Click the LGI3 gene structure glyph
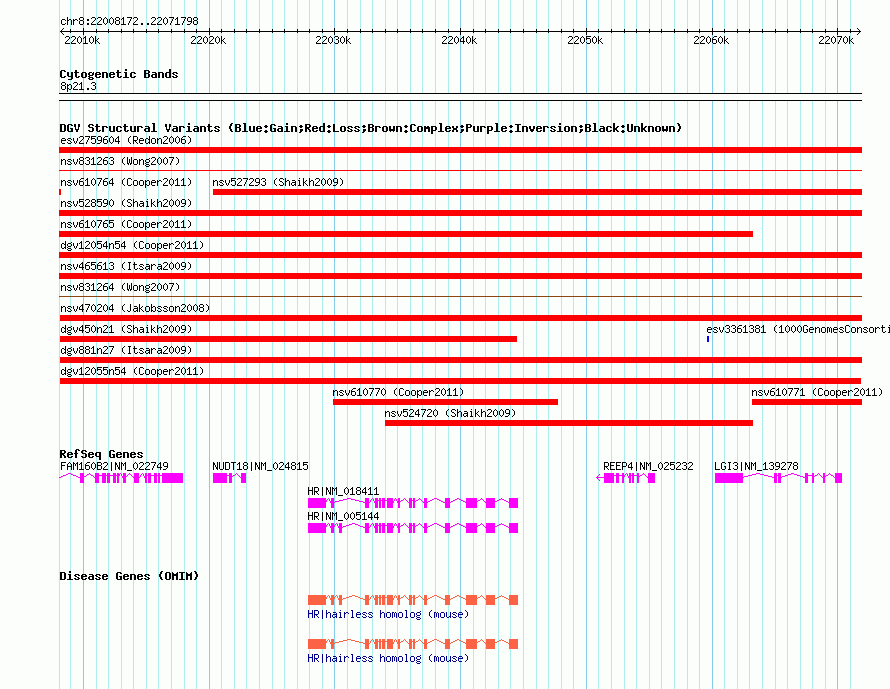The image size is (890, 689). (x=778, y=478)
